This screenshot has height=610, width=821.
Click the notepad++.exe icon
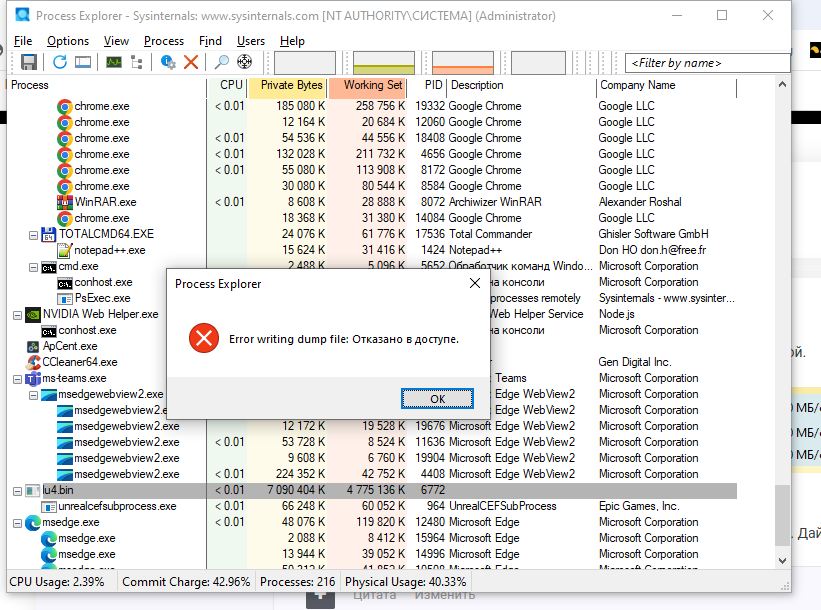click(x=64, y=250)
